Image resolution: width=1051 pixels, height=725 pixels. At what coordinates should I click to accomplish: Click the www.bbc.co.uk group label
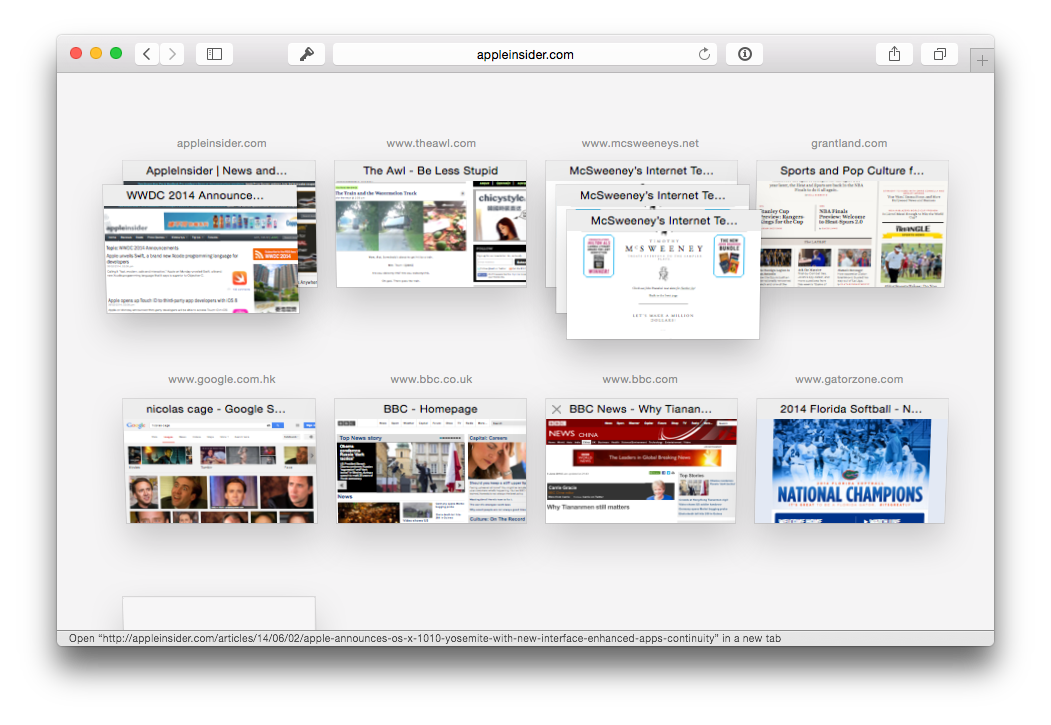(x=431, y=379)
